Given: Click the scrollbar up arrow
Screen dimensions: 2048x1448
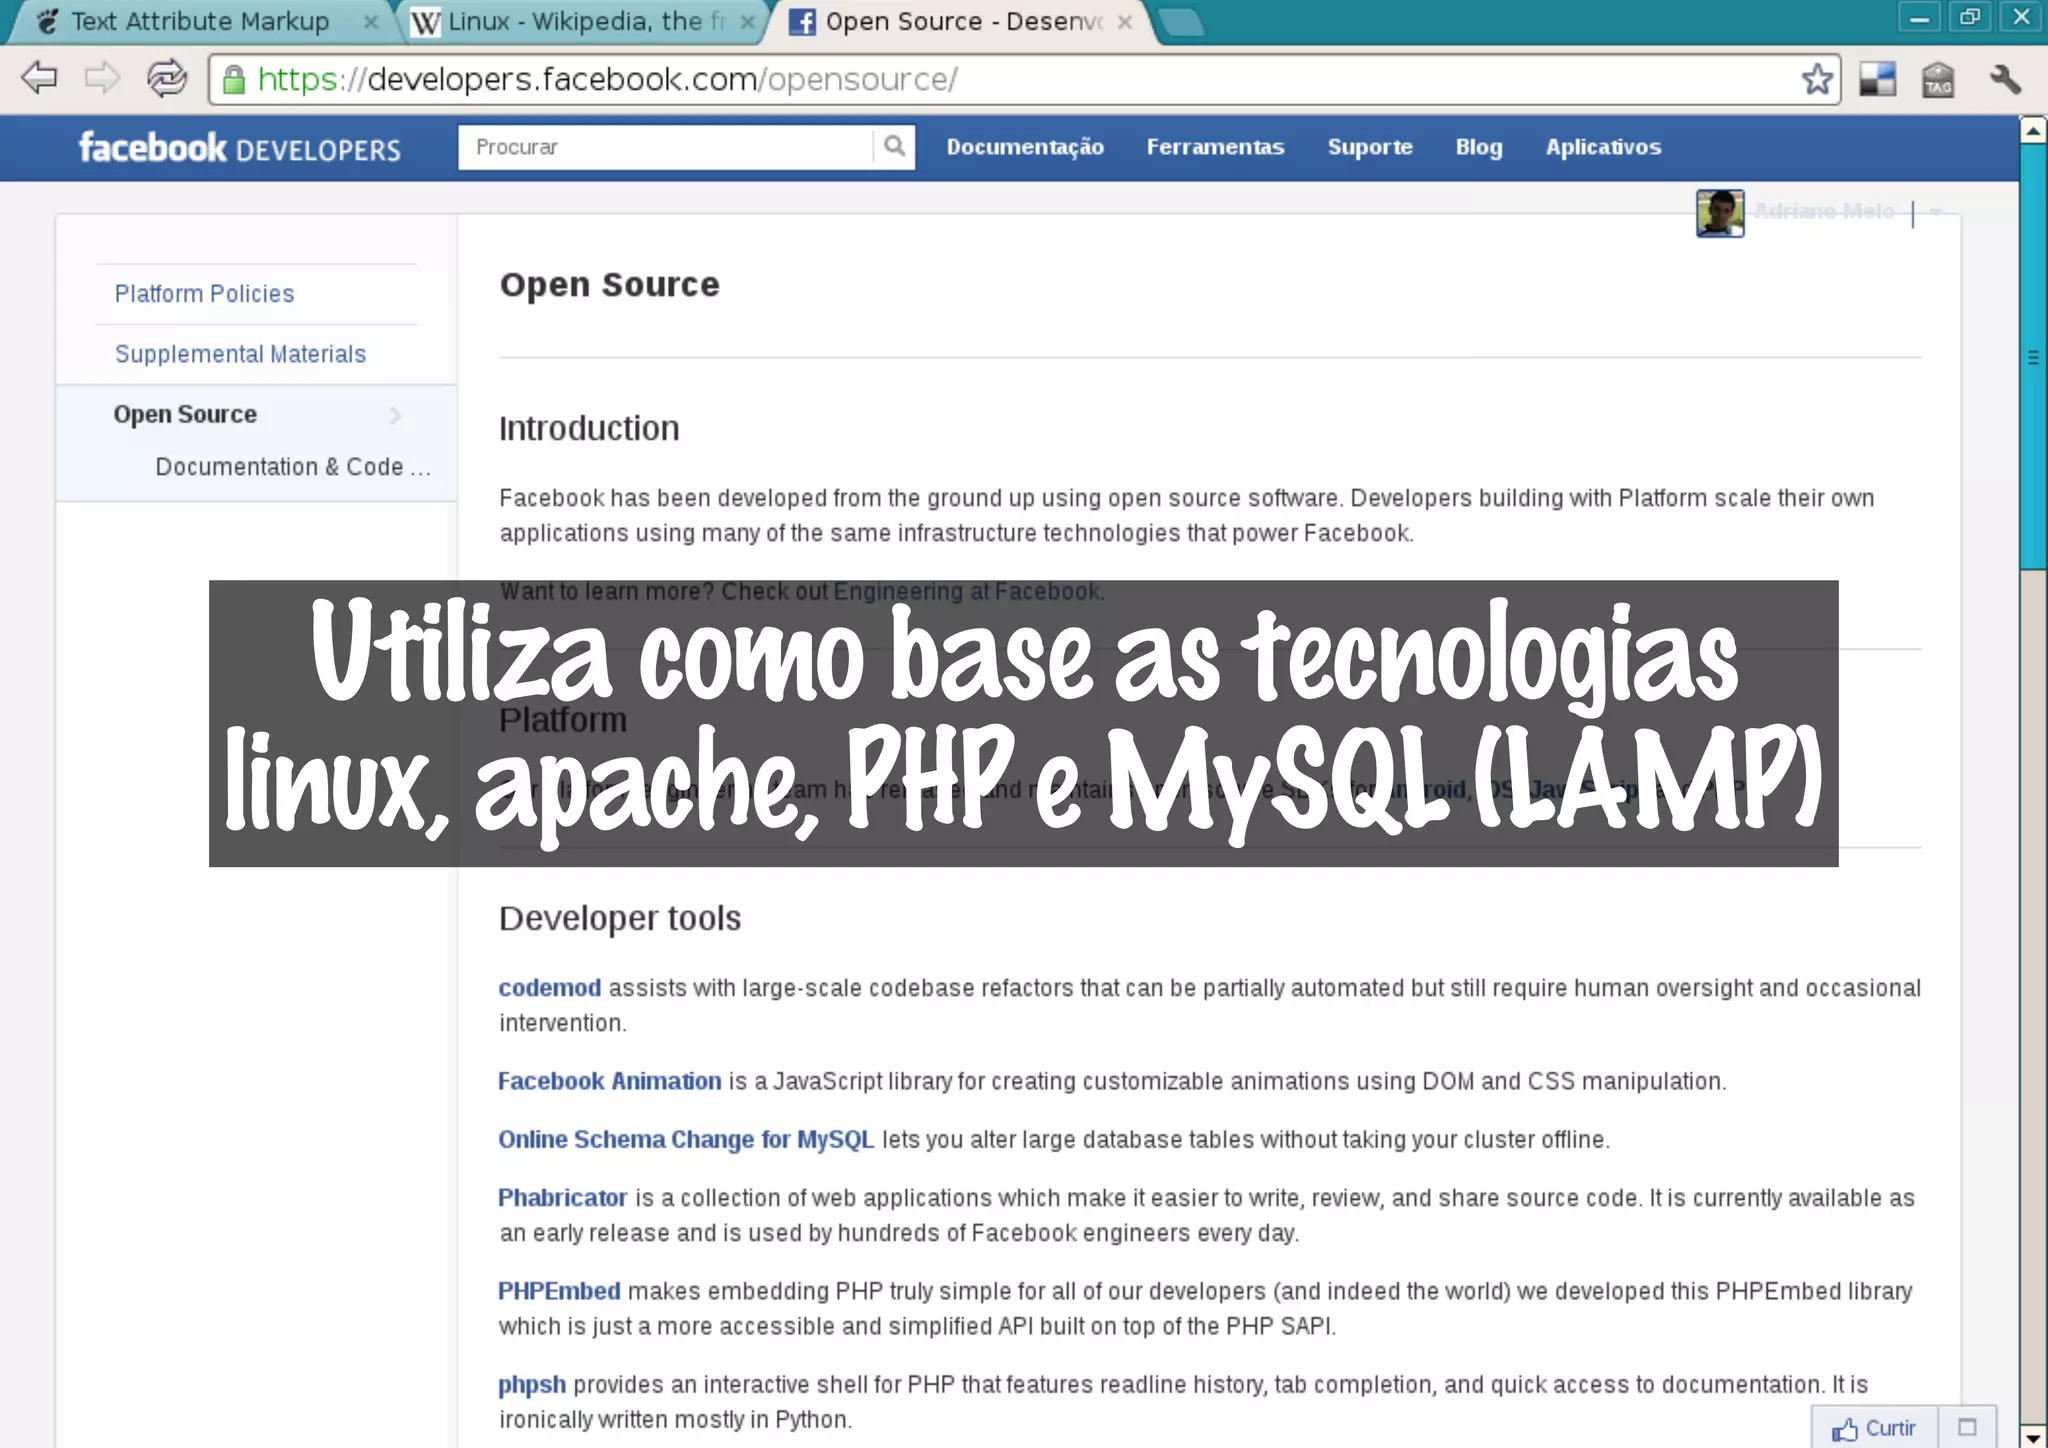Looking at the screenshot, I should pyautogui.click(x=2033, y=130).
